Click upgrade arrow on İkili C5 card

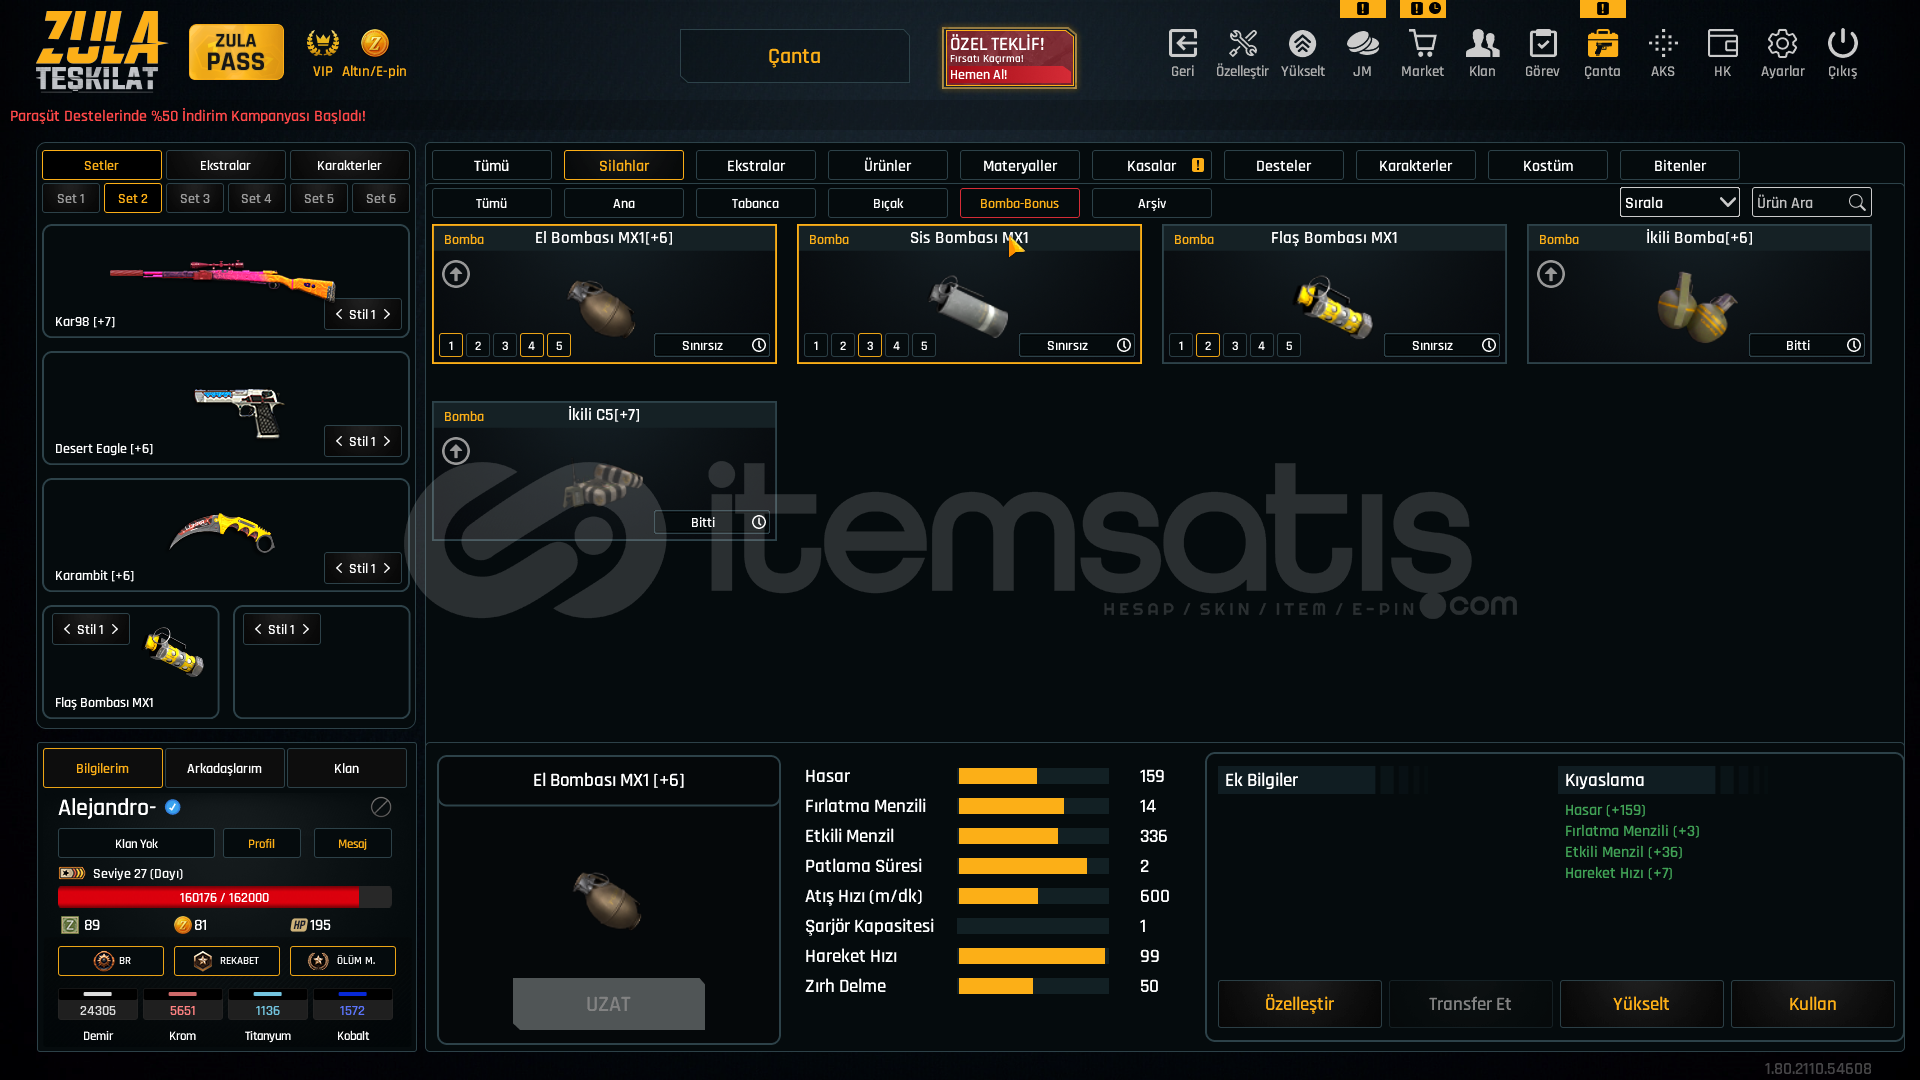[456, 451]
